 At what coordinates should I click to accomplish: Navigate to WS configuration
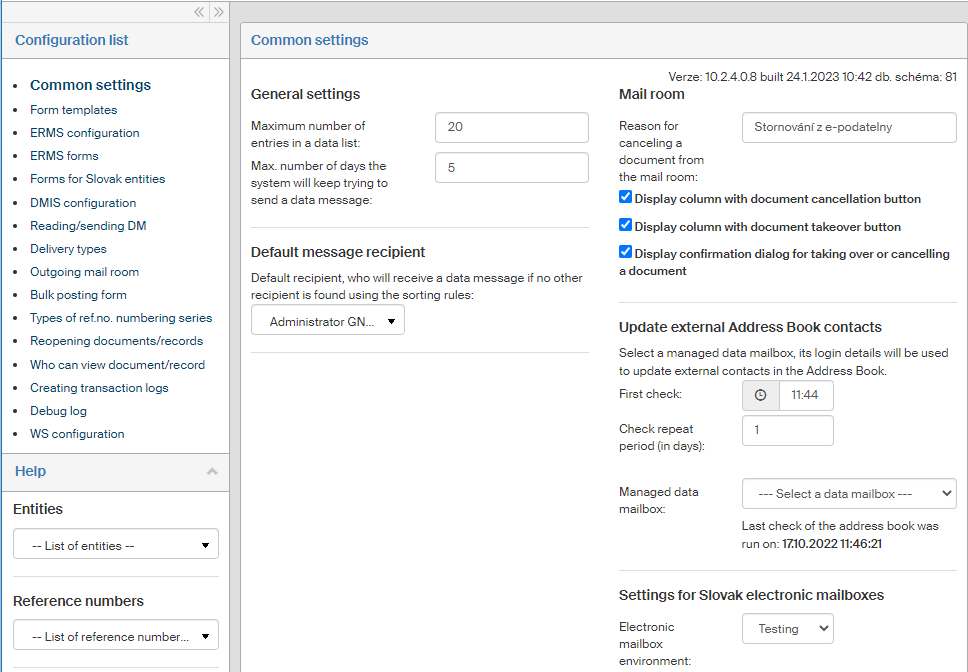pos(77,434)
